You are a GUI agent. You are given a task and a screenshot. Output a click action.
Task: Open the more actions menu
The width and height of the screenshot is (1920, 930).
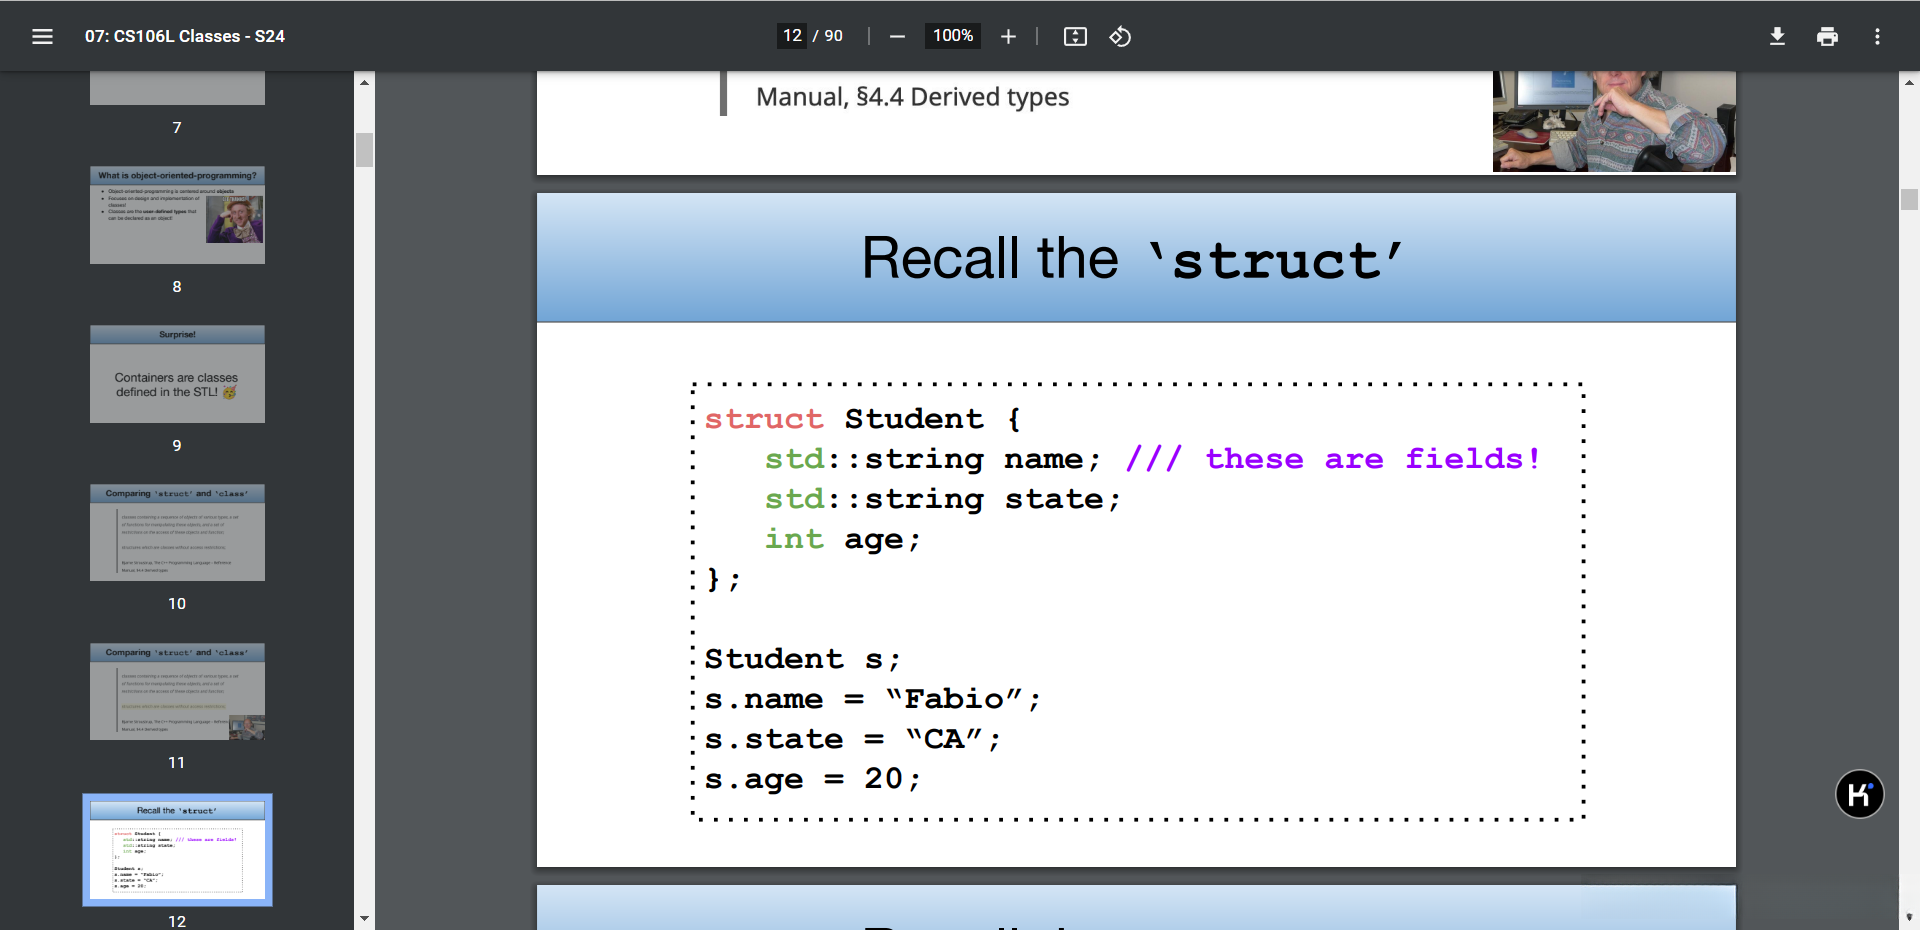pyautogui.click(x=1877, y=37)
